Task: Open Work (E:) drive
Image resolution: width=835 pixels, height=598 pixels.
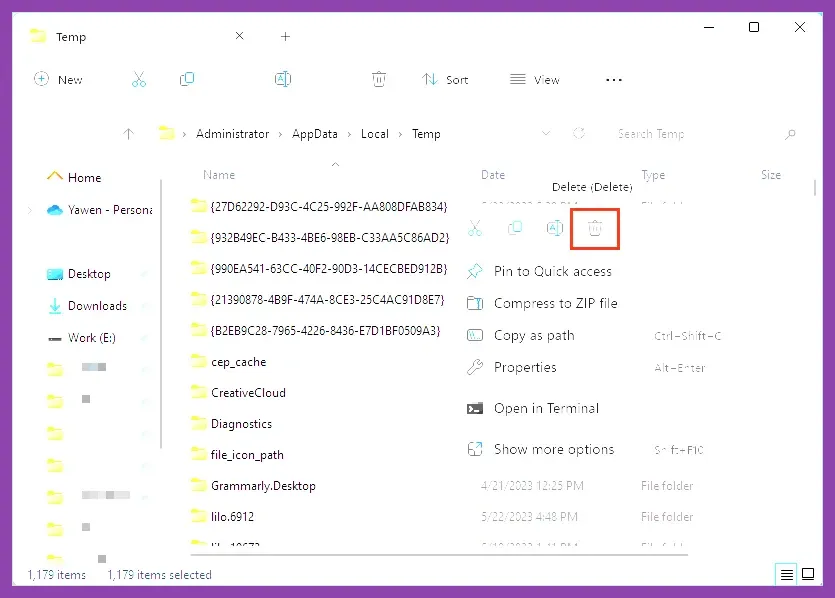Action: (x=81, y=338)
